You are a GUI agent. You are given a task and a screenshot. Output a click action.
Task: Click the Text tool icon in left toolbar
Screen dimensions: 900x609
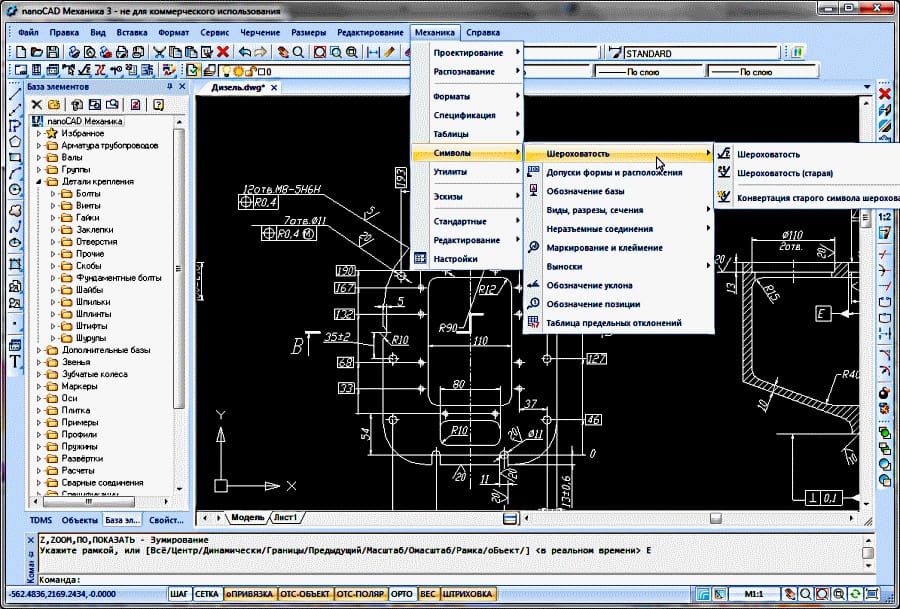(x=15, y=361)
